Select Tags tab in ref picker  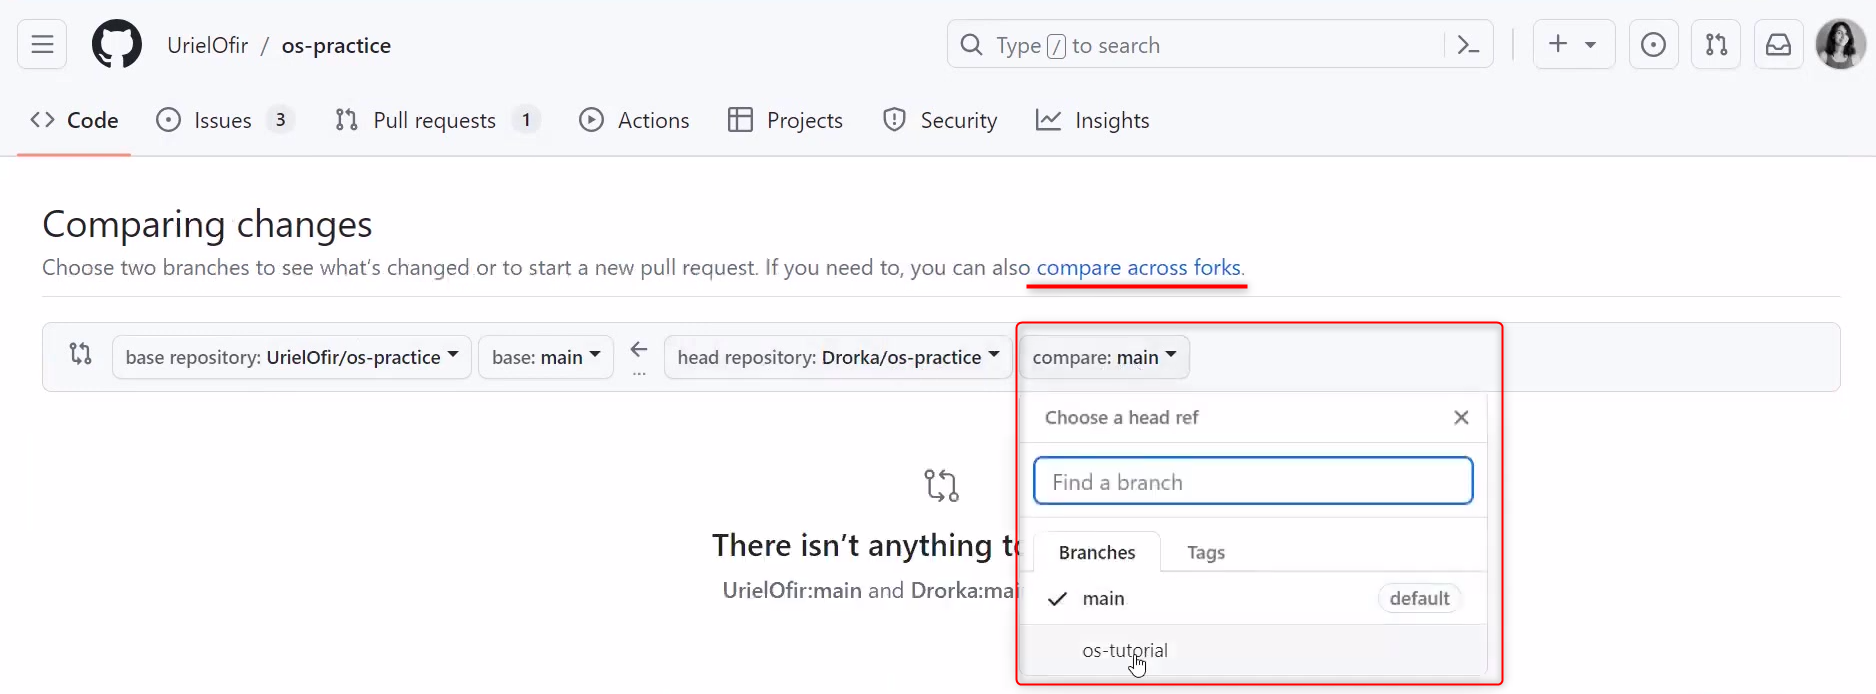click(1206, 552)
